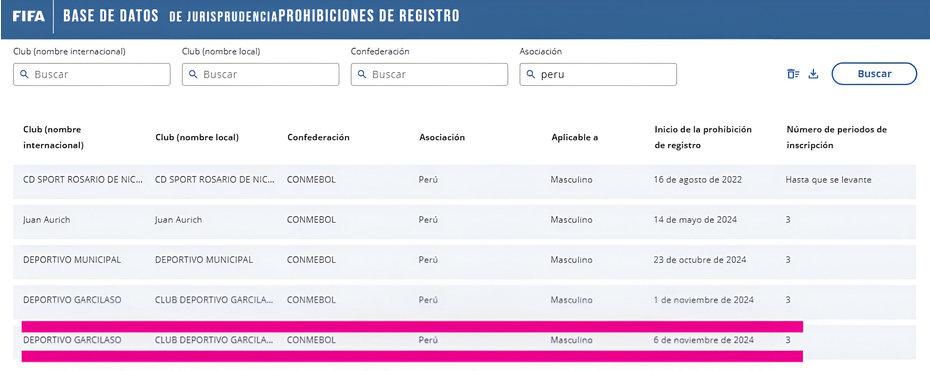Image resolution: width=930 pixels, height=371 pixels.
Task: Click the FIFA logo in header
Action: point(28,16)
